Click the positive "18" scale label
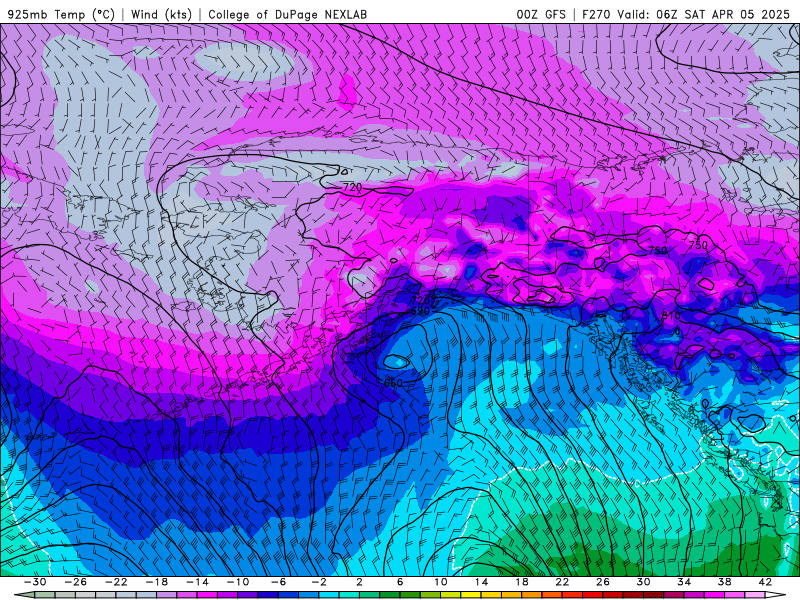800x600 pixels. click(x=521, y=582)
